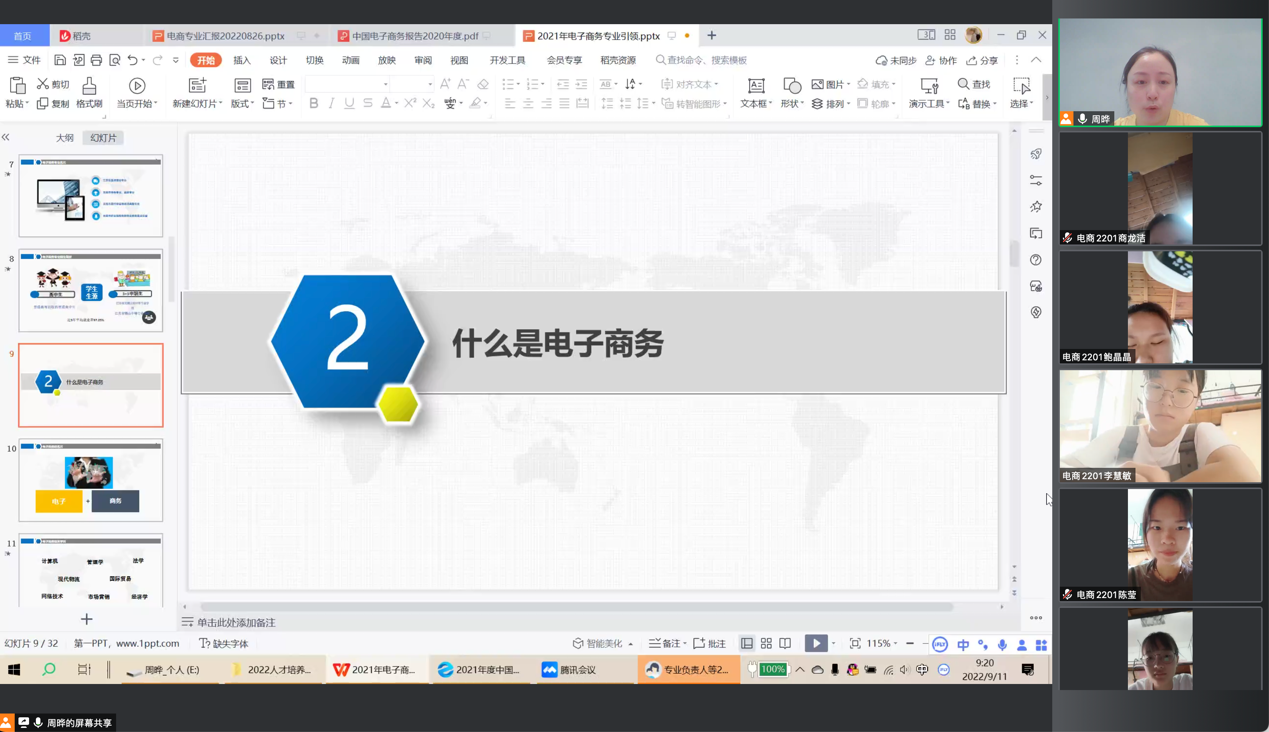This screenshot has width=1269, height=732.
Task: Click the Shapes (形状) icon
Action: point(791,86)
